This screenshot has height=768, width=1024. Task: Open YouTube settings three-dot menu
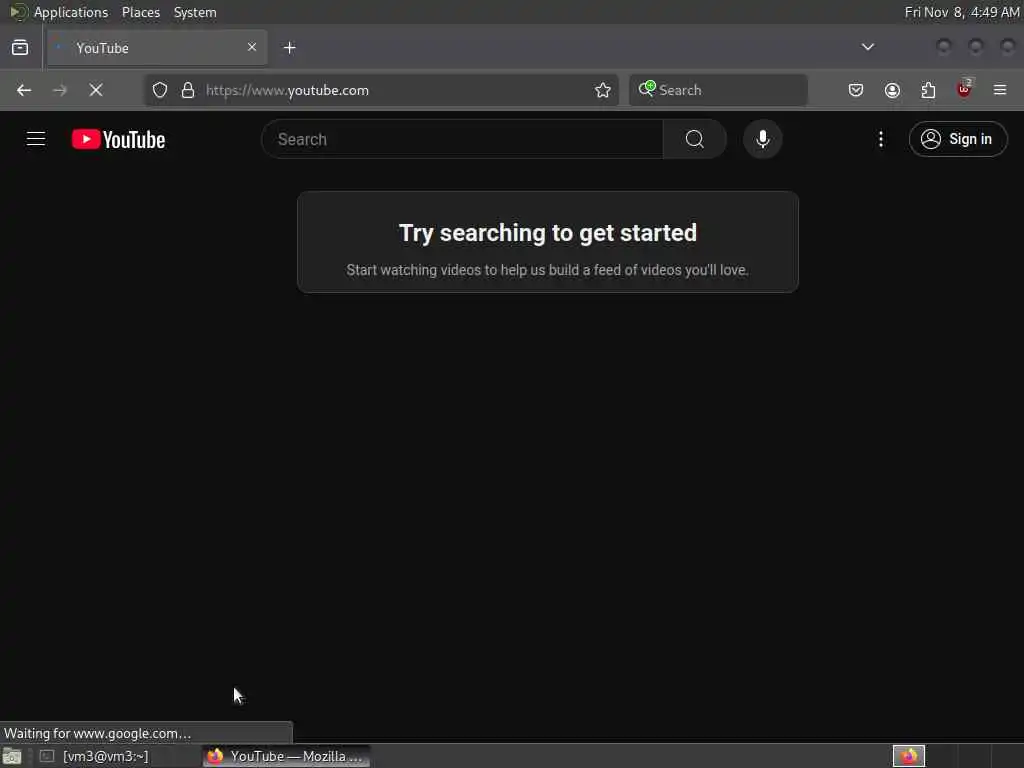coord(880,139)
